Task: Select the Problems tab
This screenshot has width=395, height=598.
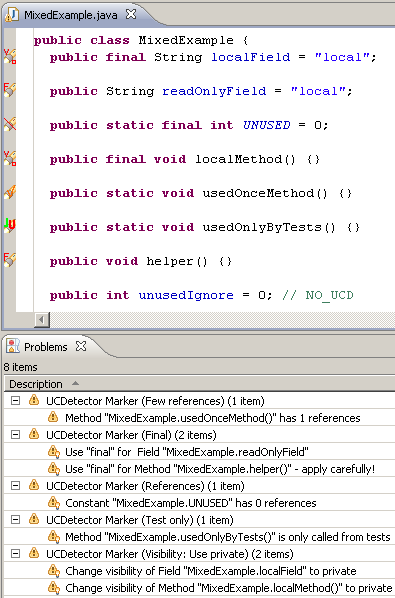Action: (x=45, y=347)
